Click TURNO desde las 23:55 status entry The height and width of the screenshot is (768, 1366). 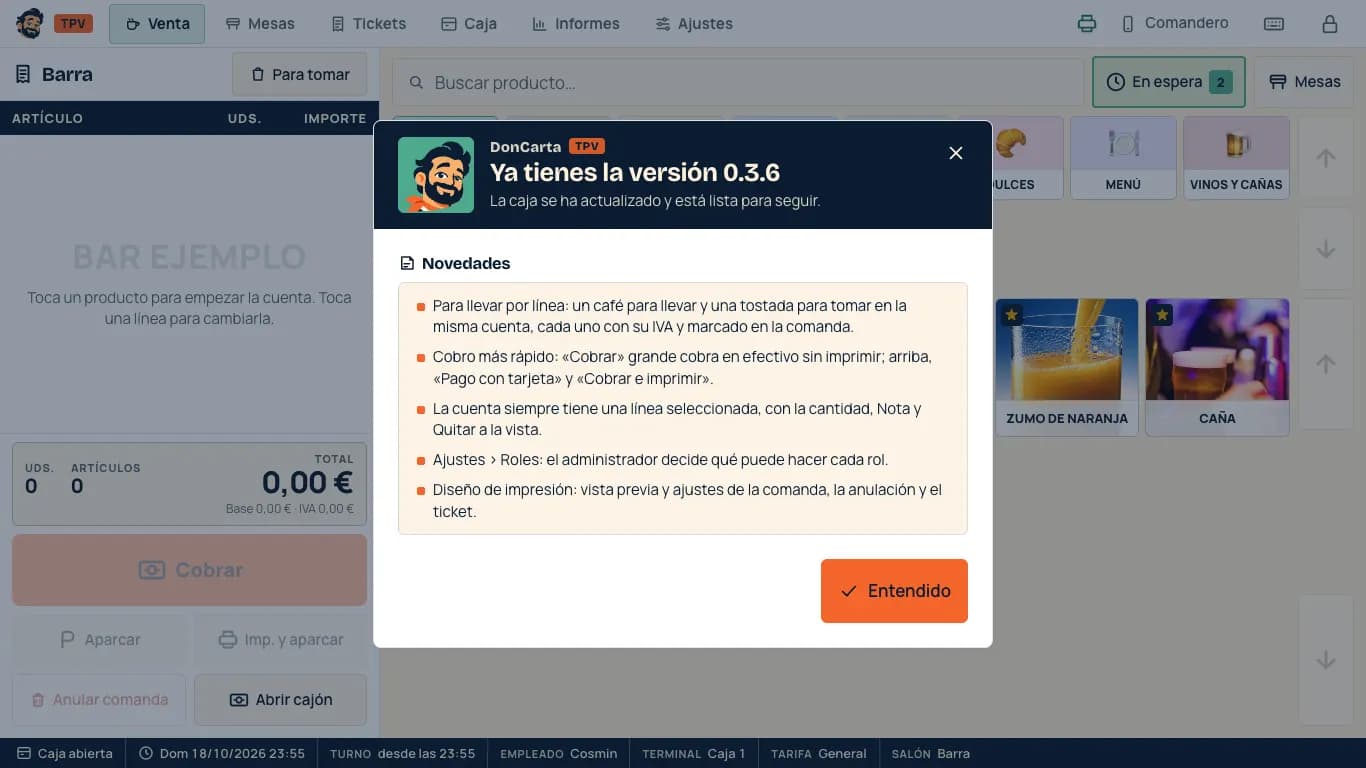[x=403, y=753]
